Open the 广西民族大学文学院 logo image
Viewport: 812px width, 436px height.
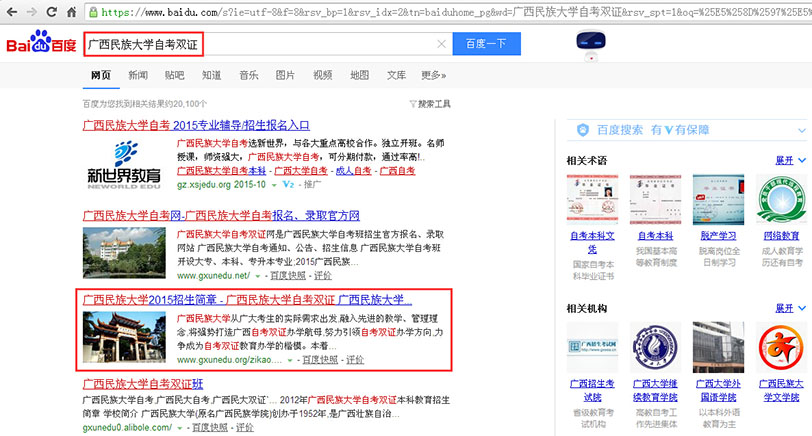pyautogui.click(x=781, y=347)
